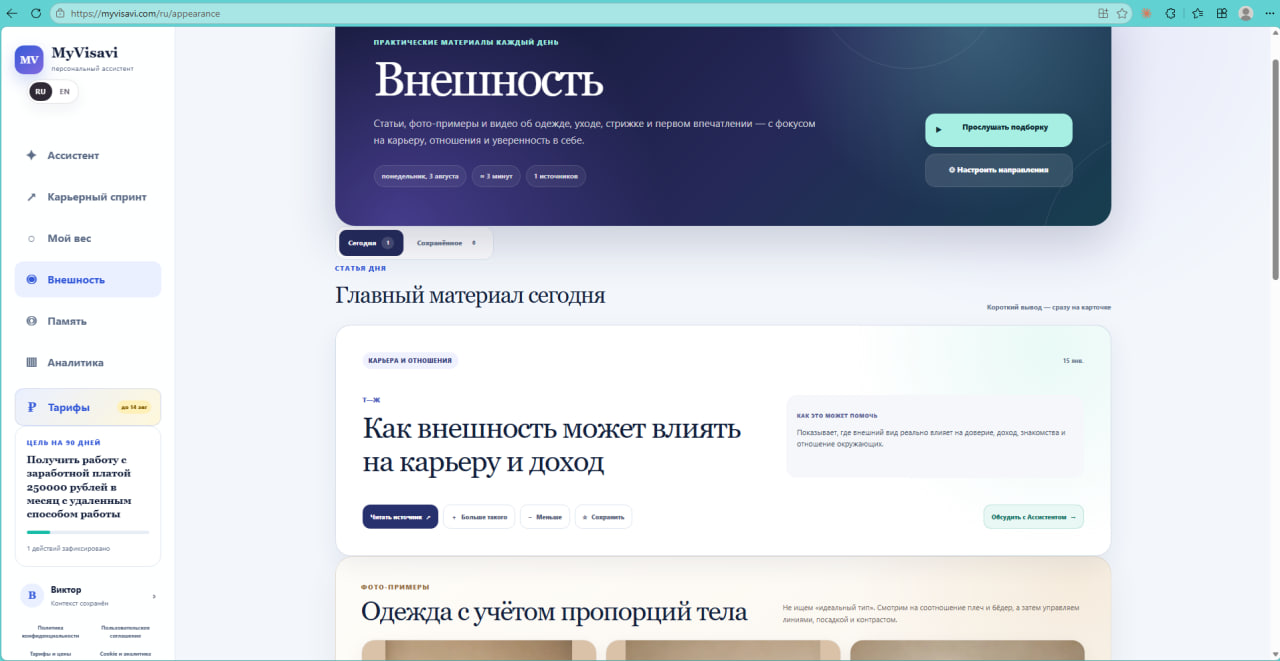1280x661 pixels.
Task: Click the first photo example thumbnail
Action: pyautogui.click(x=479, y=650)
